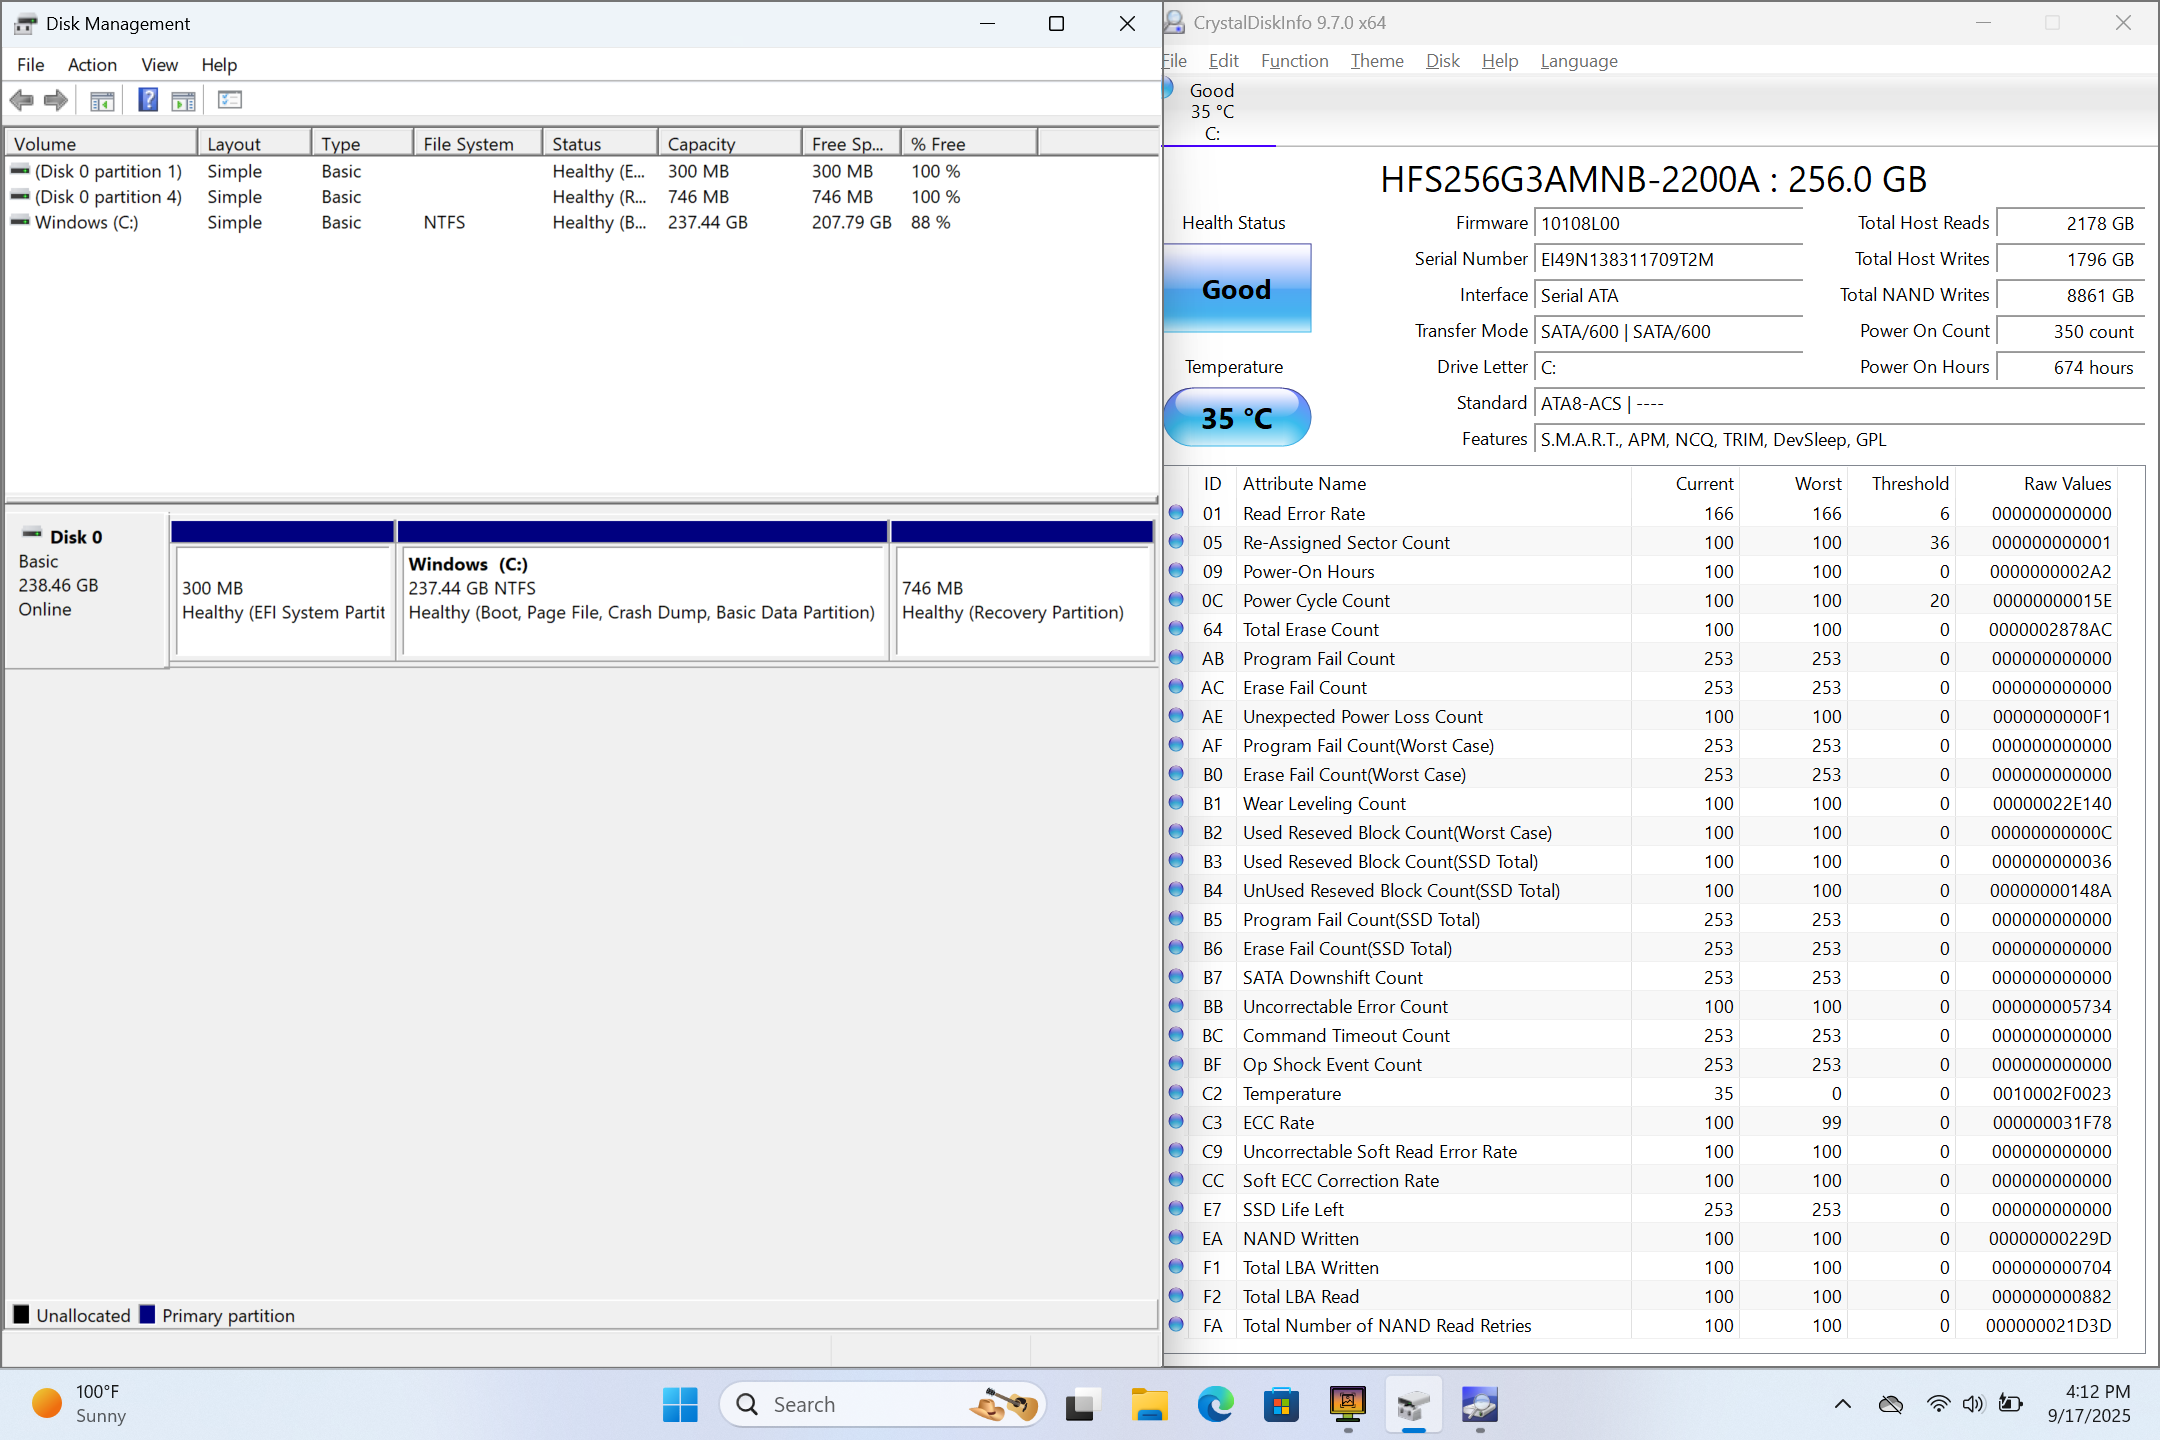Select the NAND Written attribute row
2160x1440 pixels.
tap(1641, 1239)
